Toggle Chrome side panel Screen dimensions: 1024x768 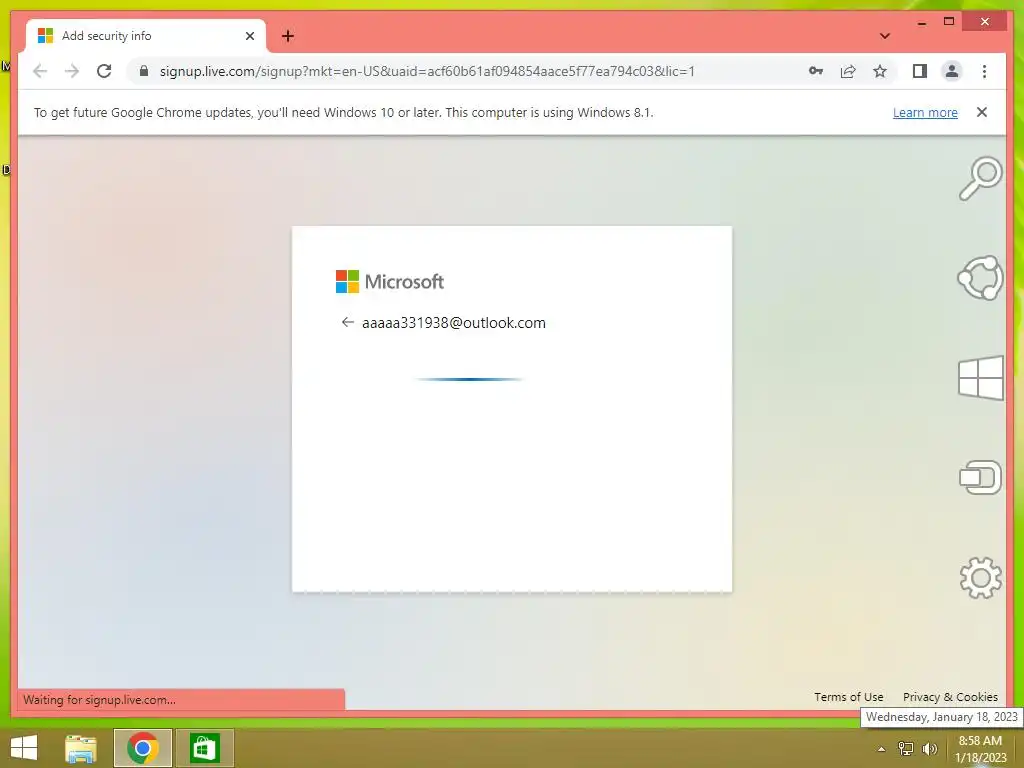[x=920, y=71]
